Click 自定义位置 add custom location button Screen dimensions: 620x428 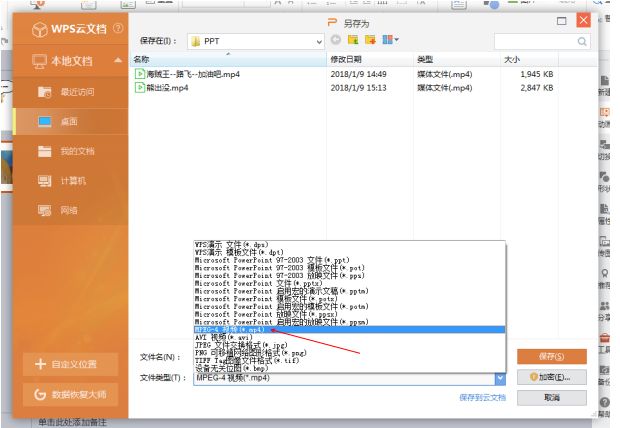pos(70,364)
